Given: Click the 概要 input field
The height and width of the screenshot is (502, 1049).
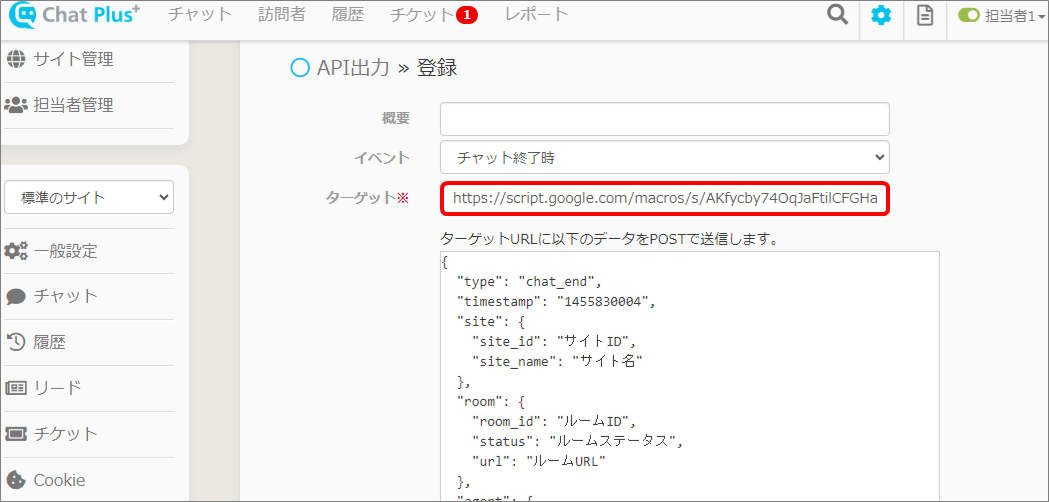Looking at the screenshot, I should [x=664, y=118].
